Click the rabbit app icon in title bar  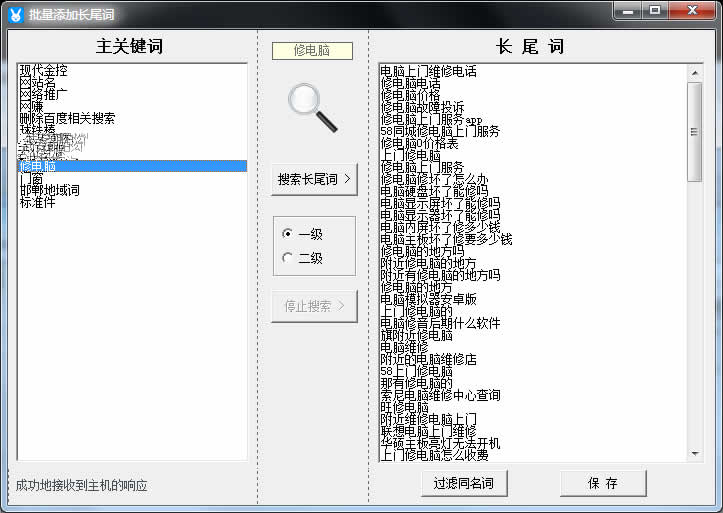(x=14, y=11)
